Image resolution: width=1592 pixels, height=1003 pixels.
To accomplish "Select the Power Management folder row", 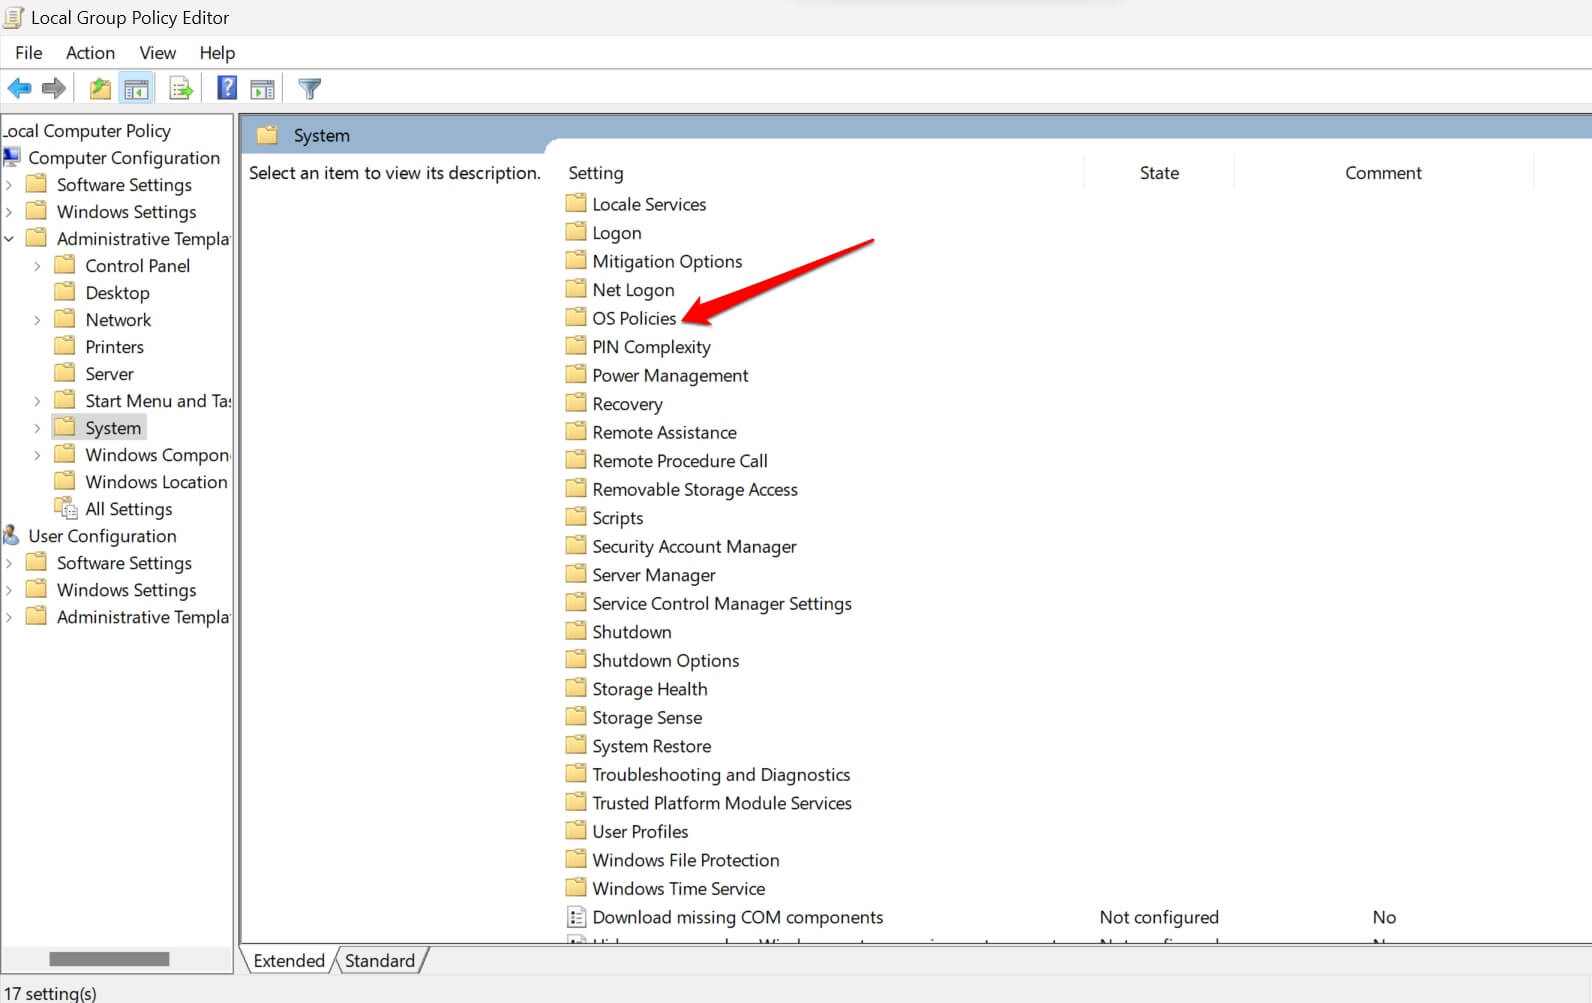I will point(657,375).
